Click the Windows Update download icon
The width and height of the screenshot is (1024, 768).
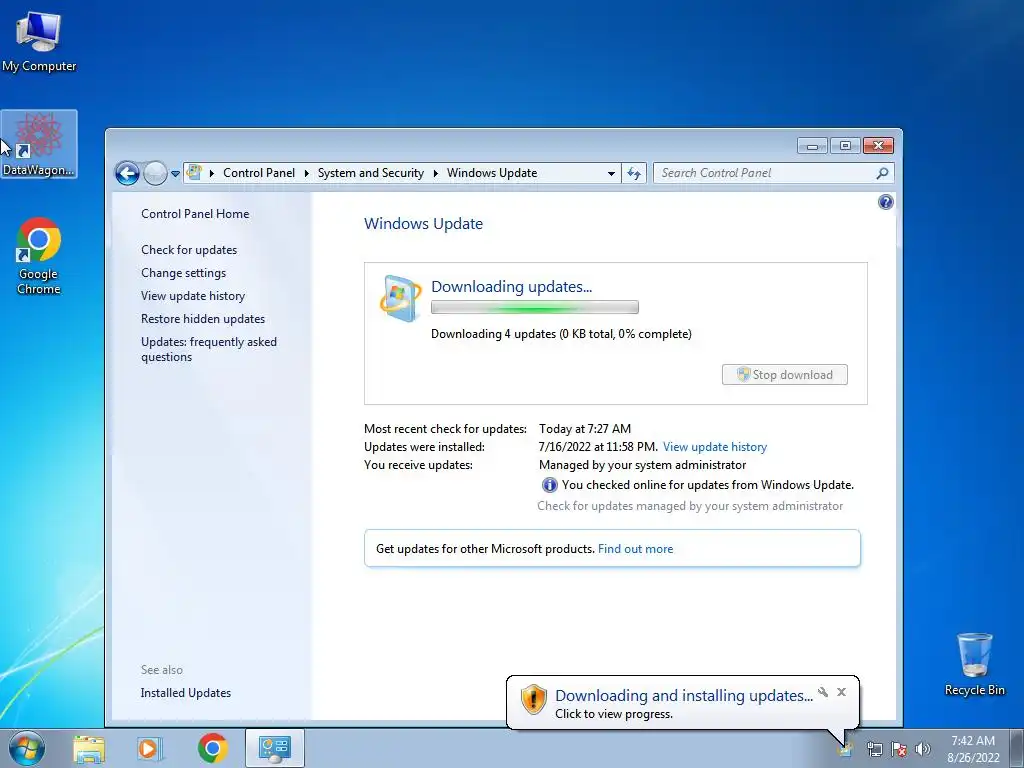click(x=400, y=298)
